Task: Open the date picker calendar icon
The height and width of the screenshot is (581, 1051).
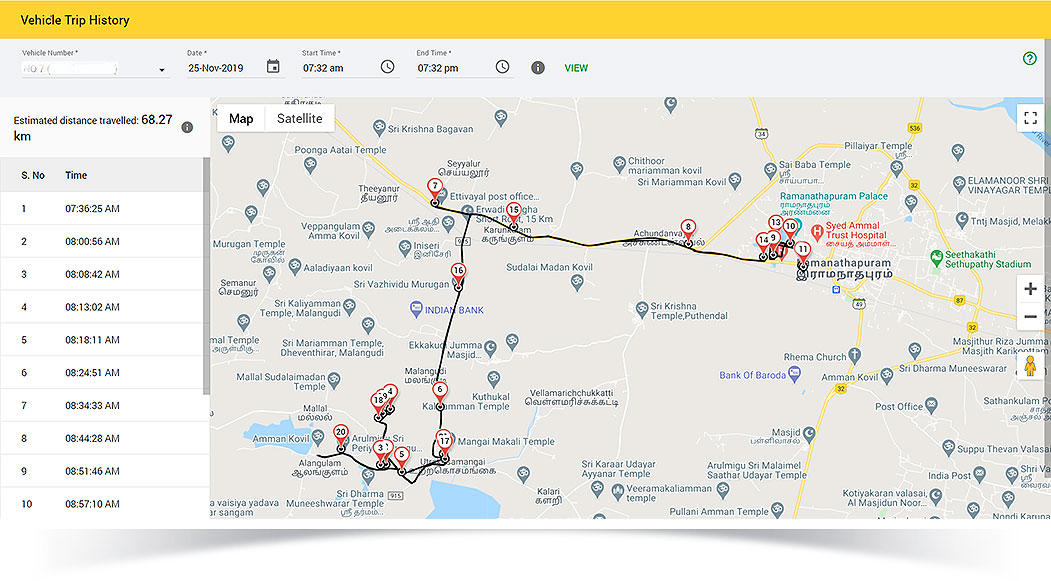Action: 273,67
